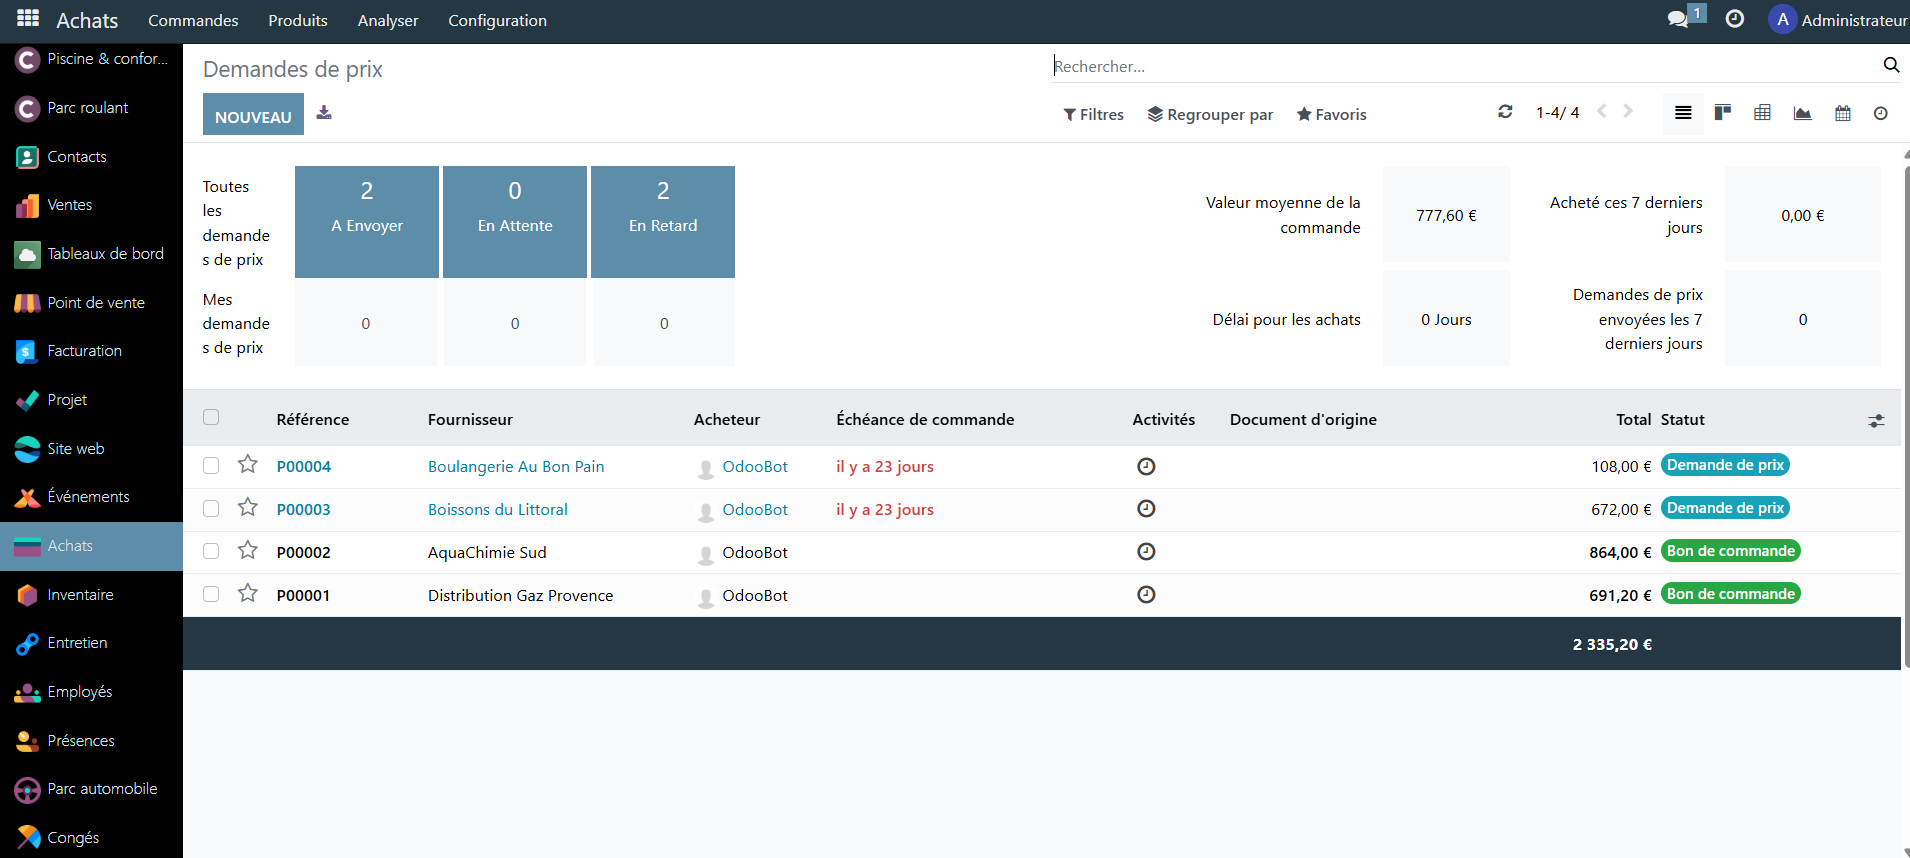The image size is (1910, 858).
Task: Switch to graph view
Action: (x=1803, y=113)
